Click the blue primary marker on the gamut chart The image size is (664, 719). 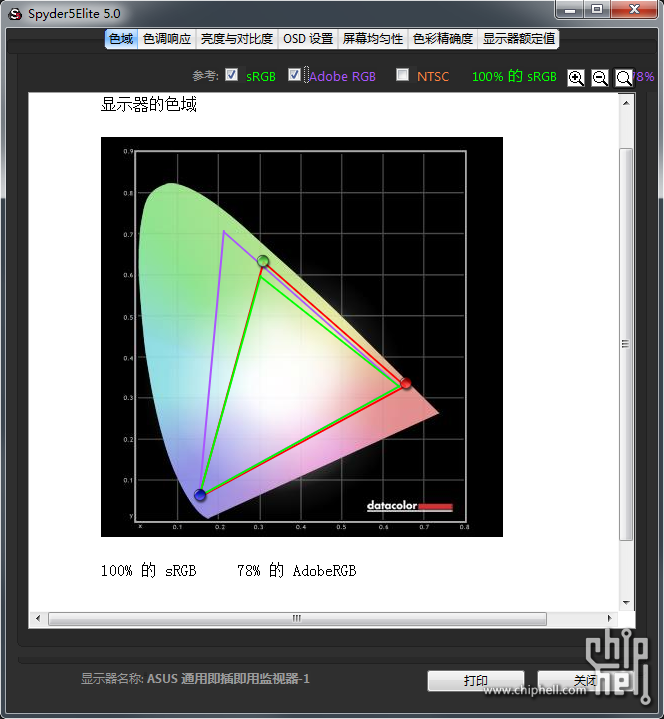[200, 495]
